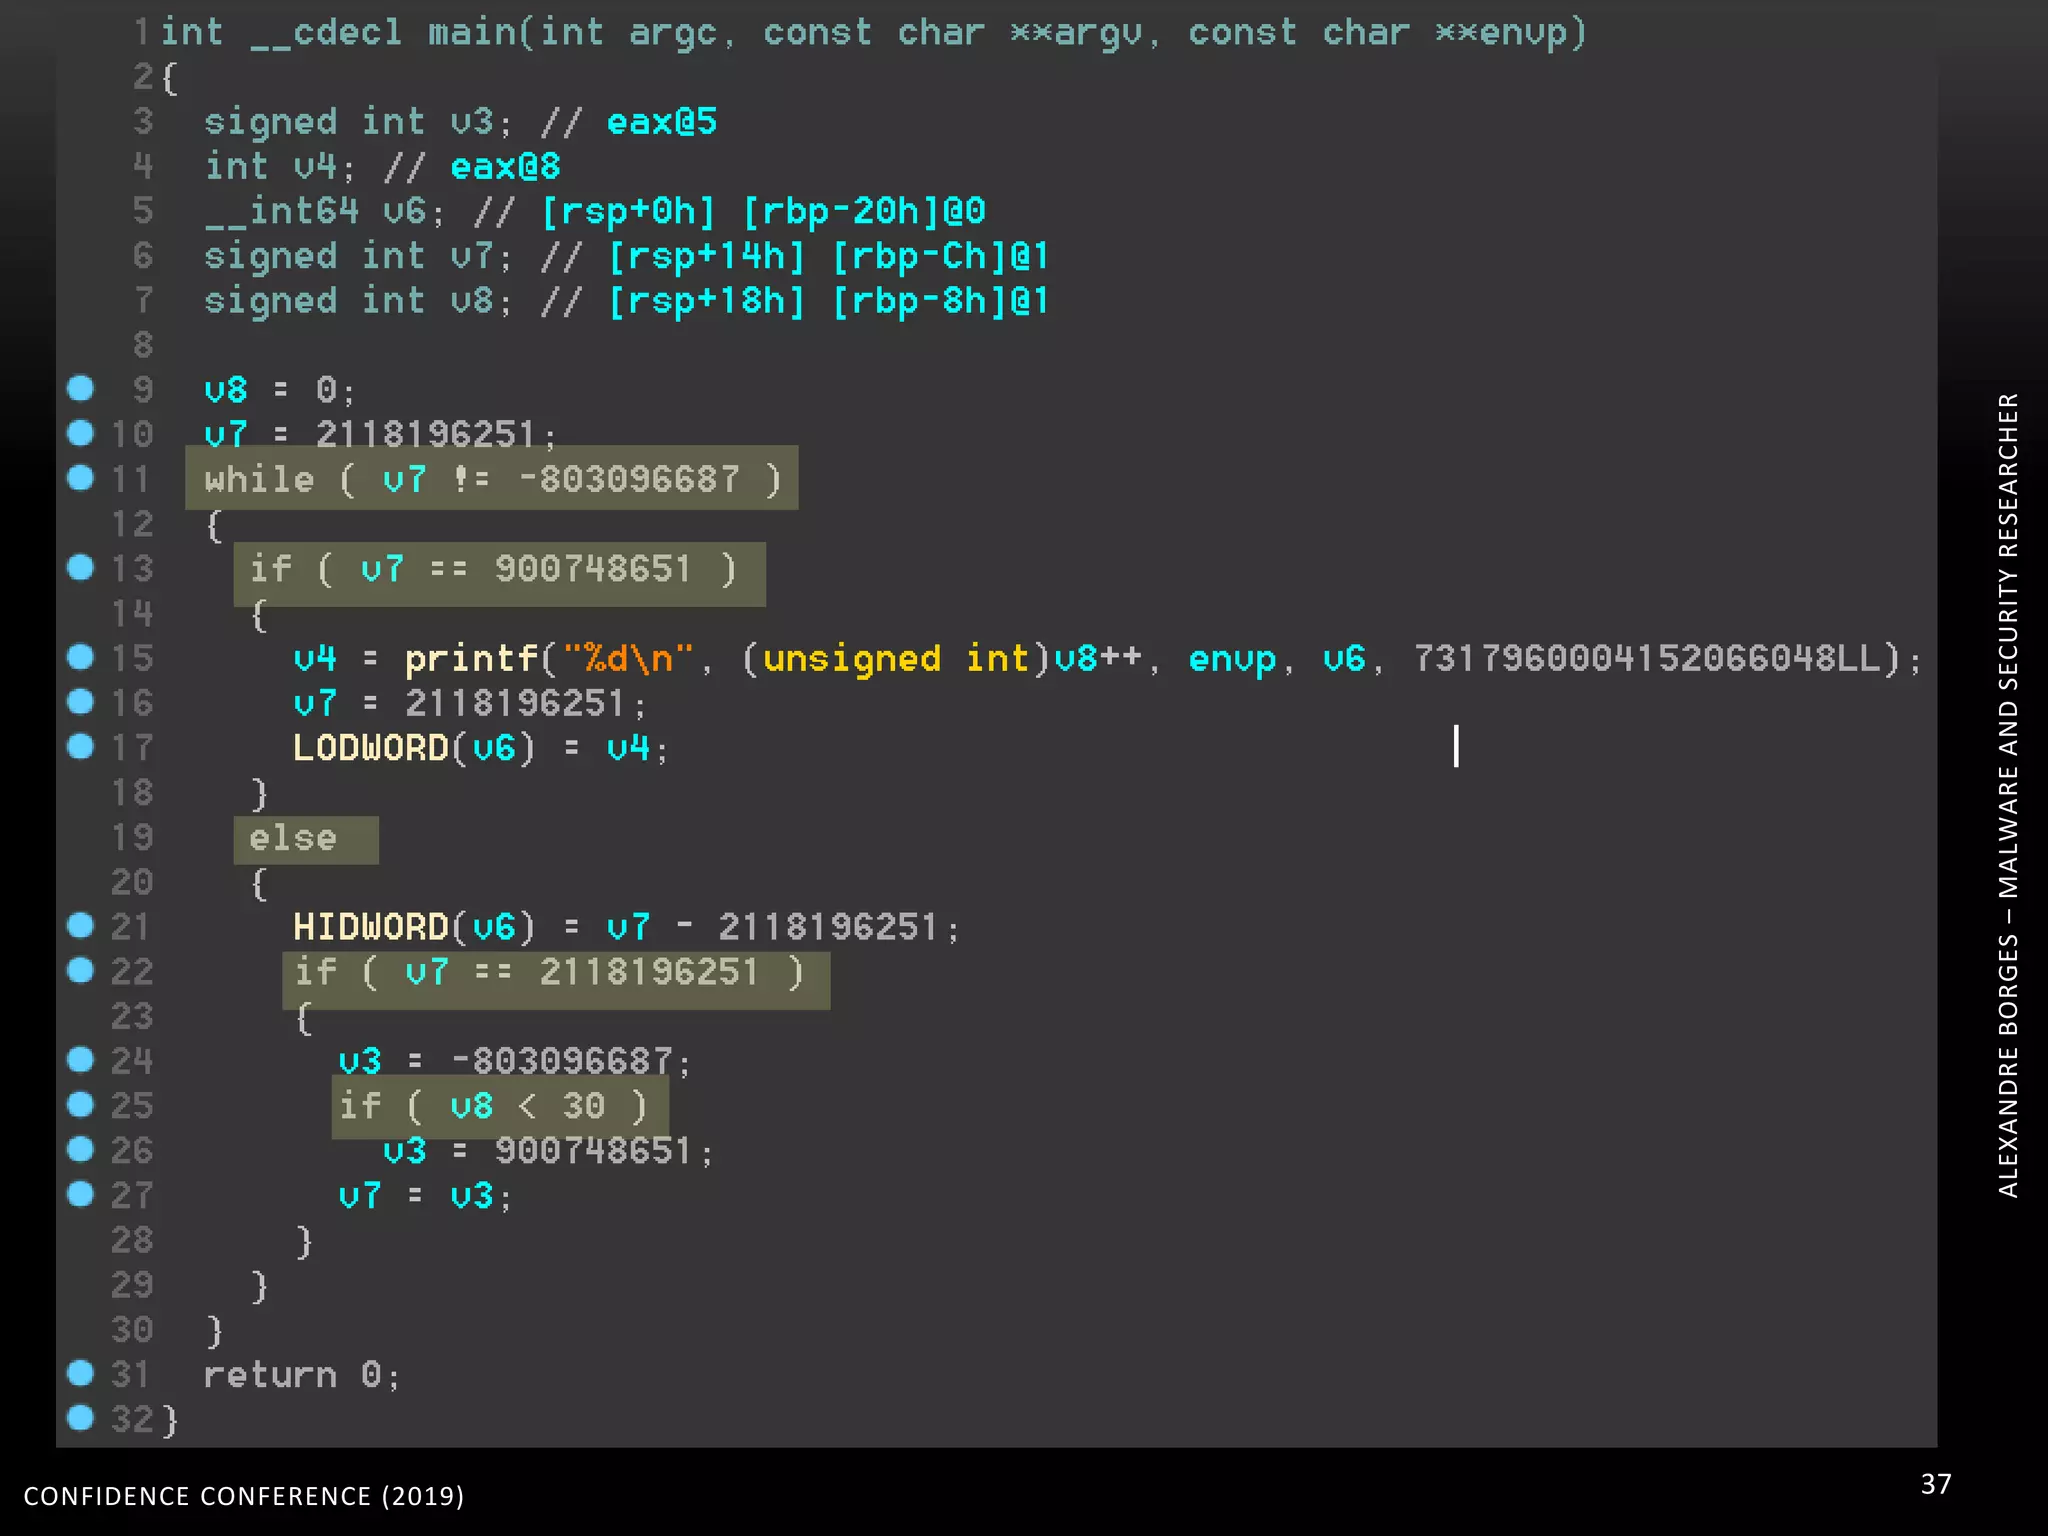Click v3 = 900748651 on line 26
The height and width of the screenshot is (1536, 2048).
[548, 1151]
